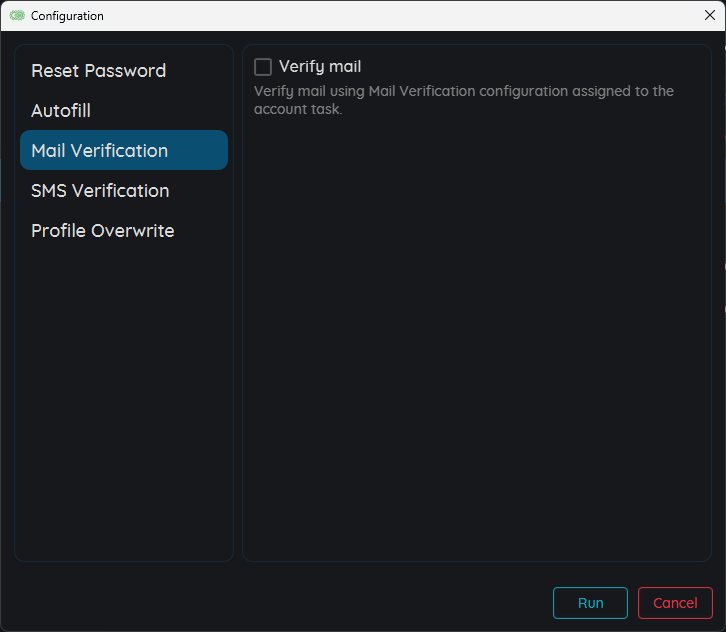This screenshot has width=726, height=632.
Task: Click the 'Configuration' window title text
Action: [67, 16]
